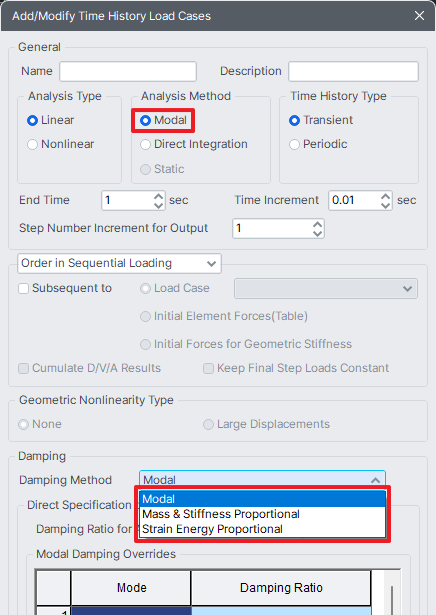This screenshot has width=436, height=615.
Task: Increase Time Increment using up arrow
Action: (x=385, y=196)
